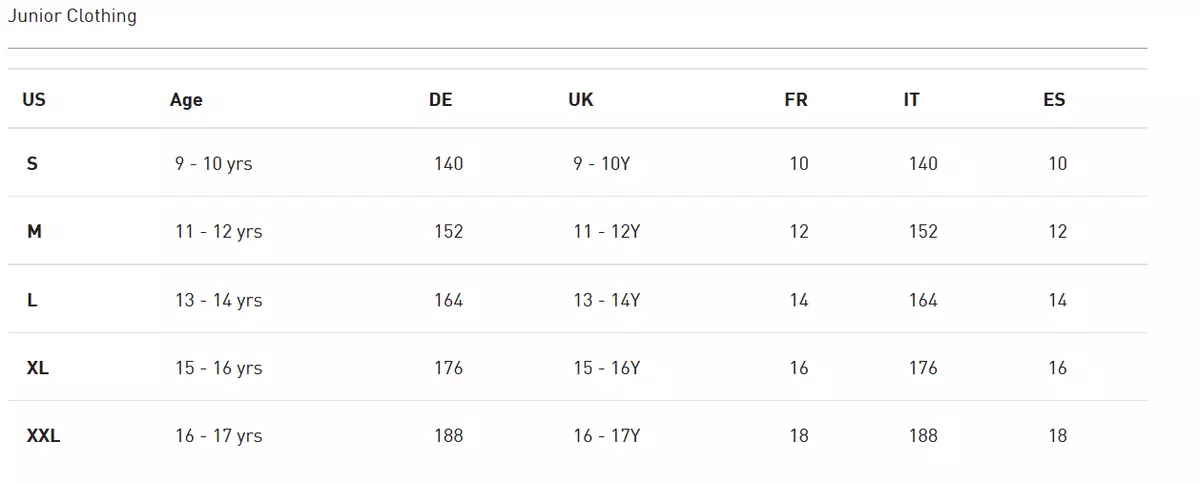Click the ES column header
The width and height of the screenshot is (1200, 484).
click(x=1054, y=100)
